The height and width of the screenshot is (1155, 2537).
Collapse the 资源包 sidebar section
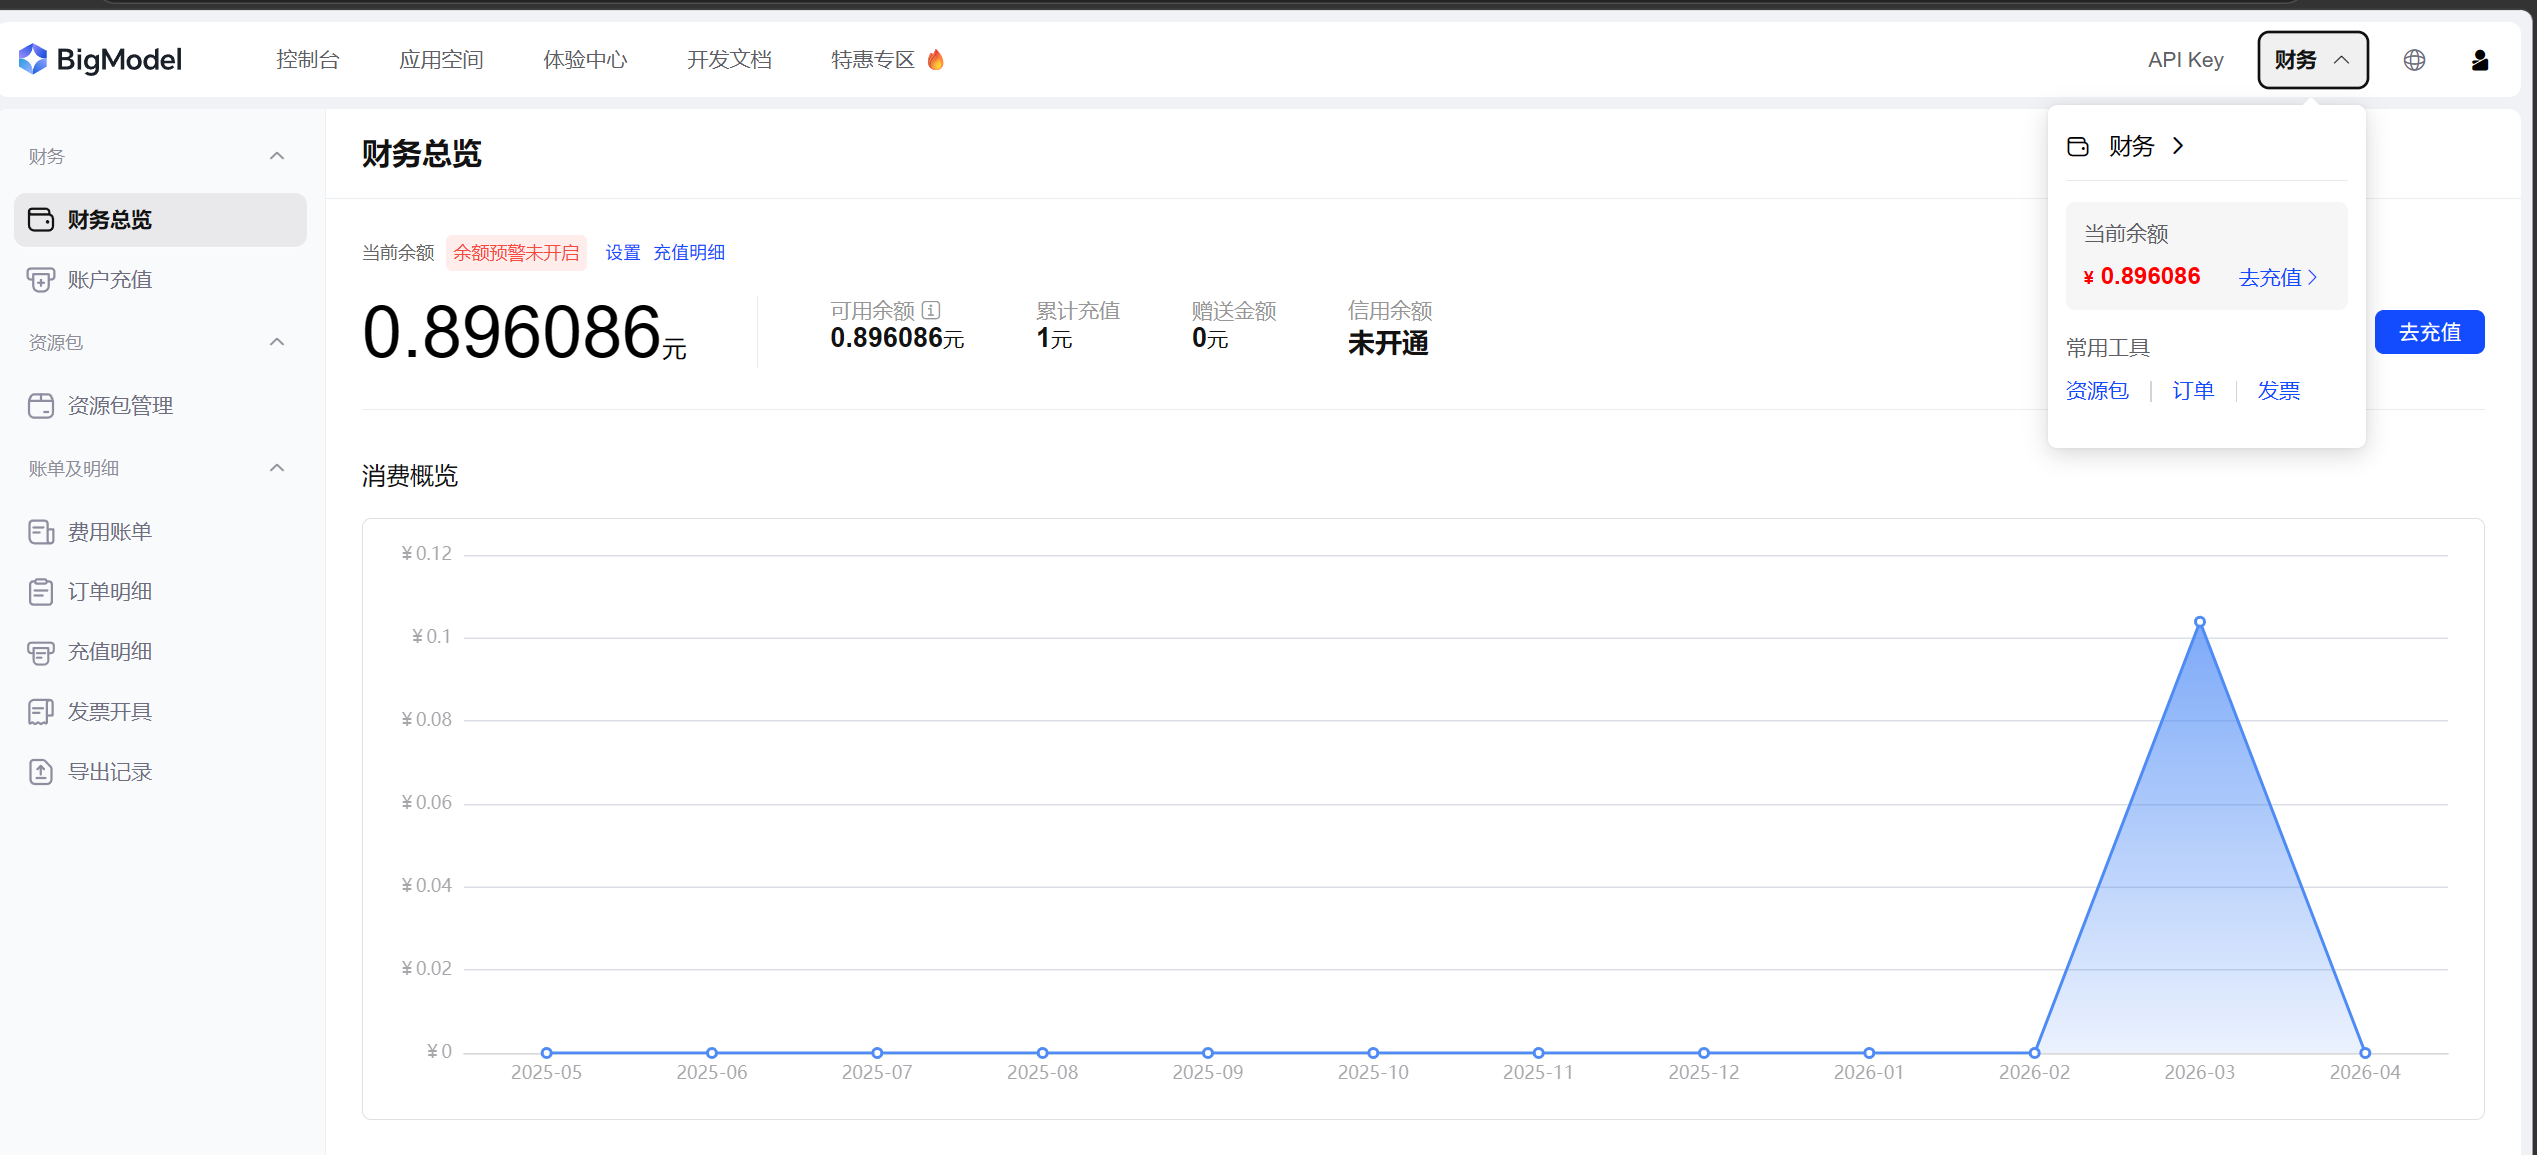277,342
